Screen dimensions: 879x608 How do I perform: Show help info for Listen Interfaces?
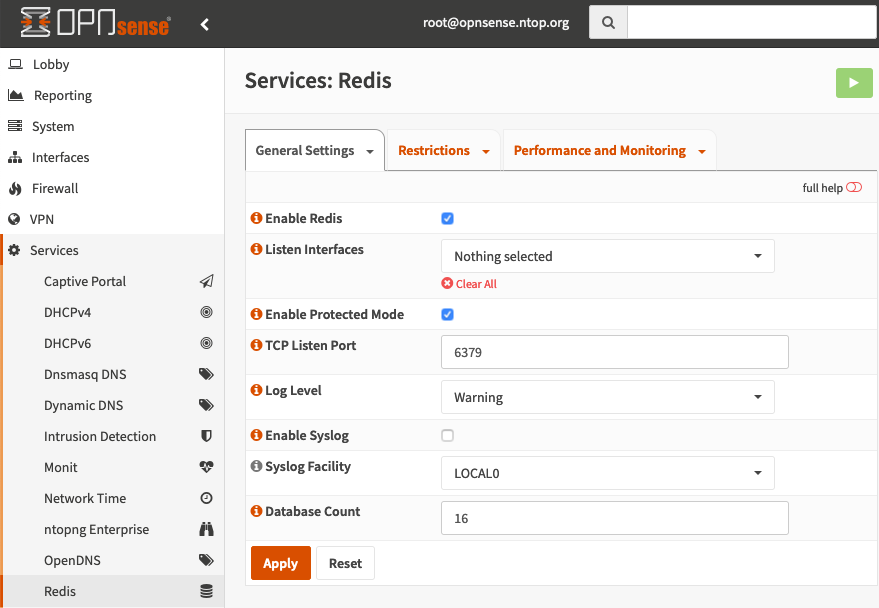click(x=256, y=249)
